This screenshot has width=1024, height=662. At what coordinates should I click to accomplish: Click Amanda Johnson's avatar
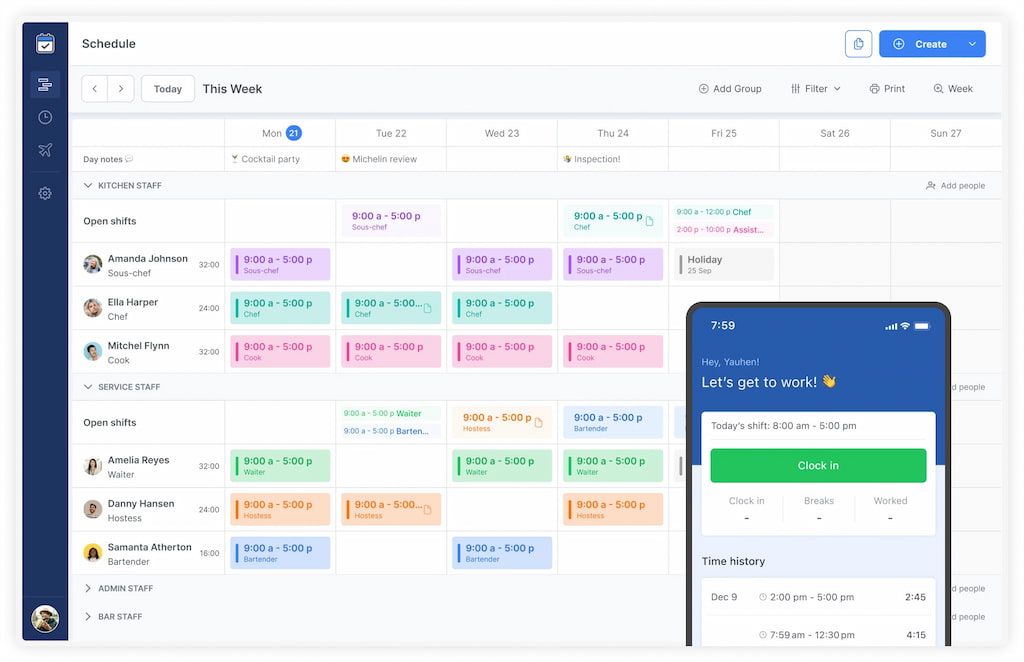[93, 264]
